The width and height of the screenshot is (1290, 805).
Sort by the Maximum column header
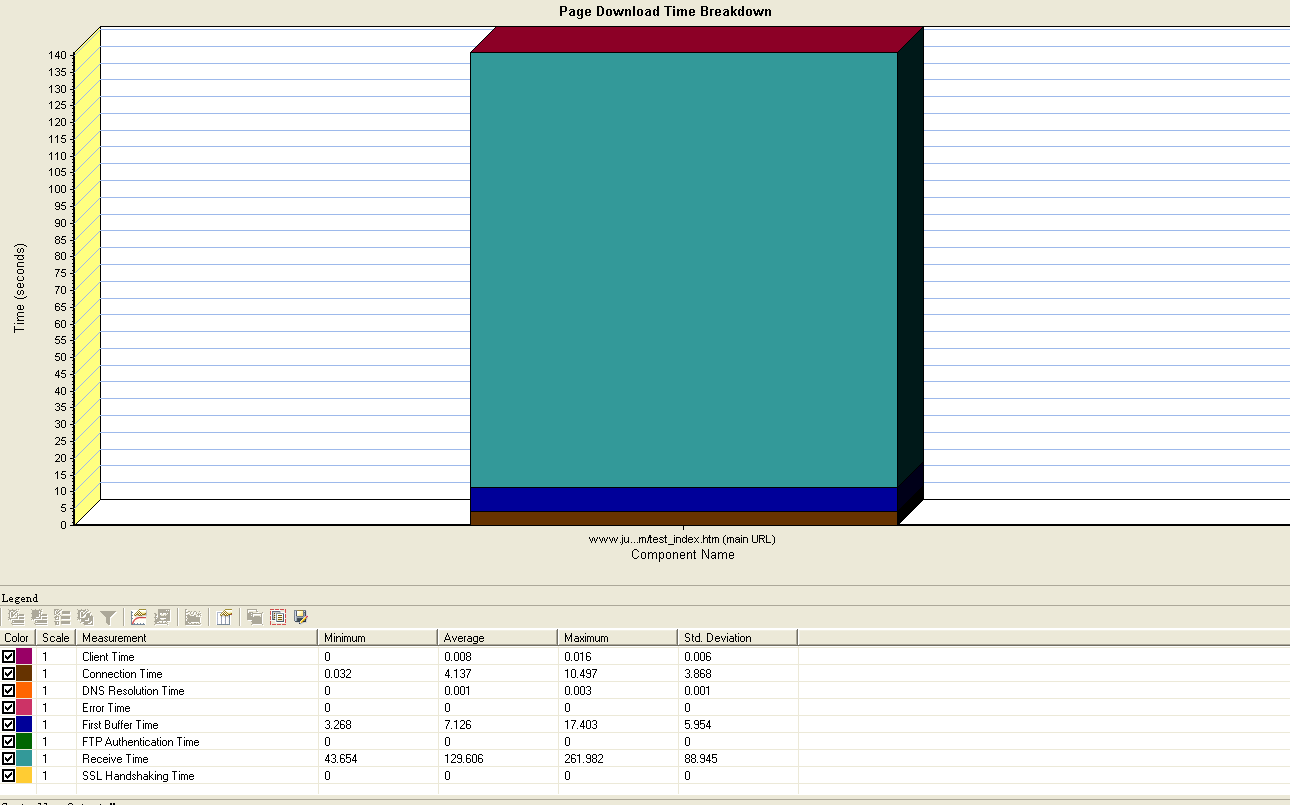(618, 637)
